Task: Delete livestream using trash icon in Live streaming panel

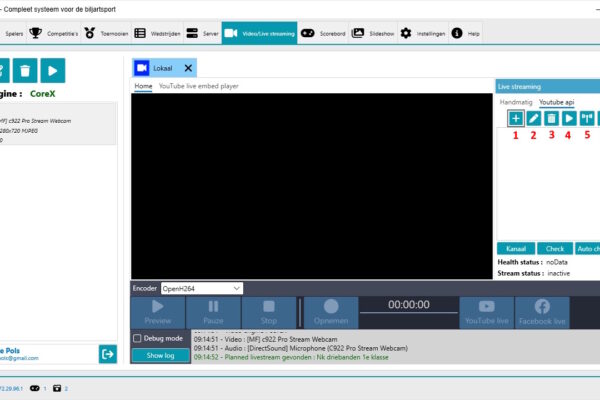Action: (551, 119)
